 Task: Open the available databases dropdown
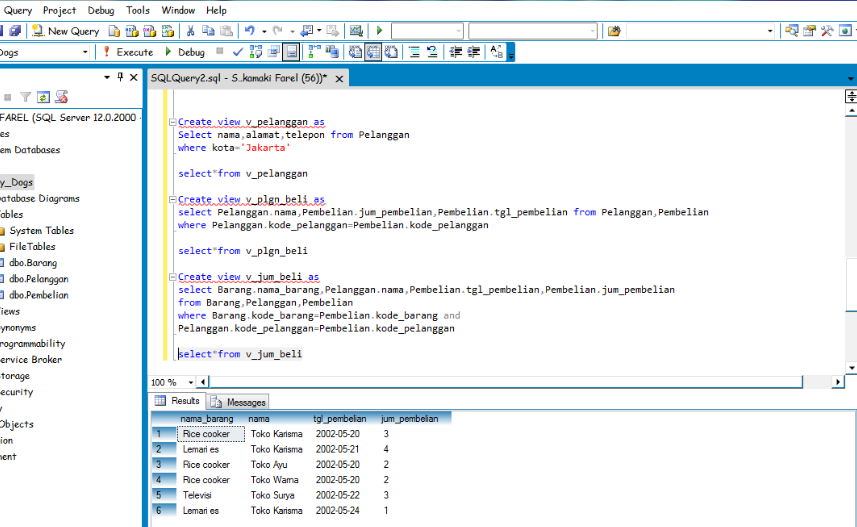click(x=85, y=52)
